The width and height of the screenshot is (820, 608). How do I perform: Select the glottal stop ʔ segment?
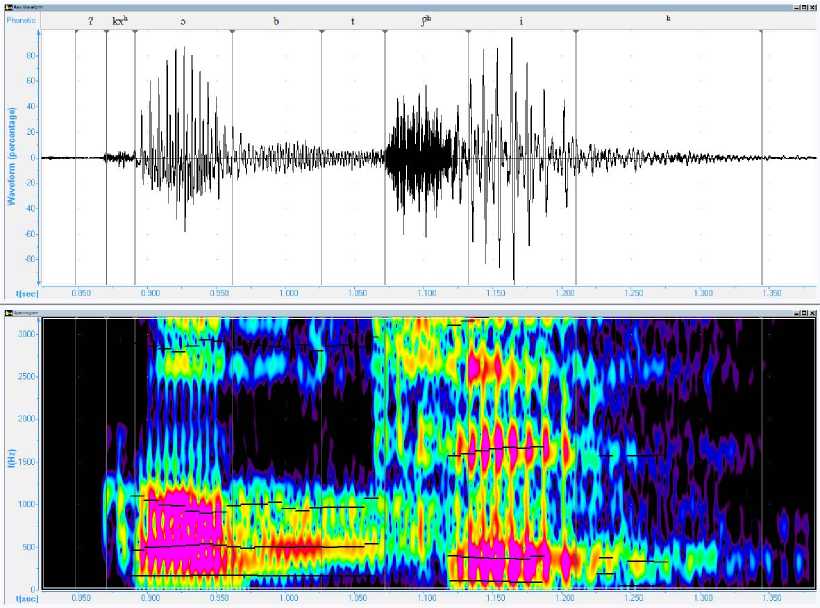pos(91,20)
